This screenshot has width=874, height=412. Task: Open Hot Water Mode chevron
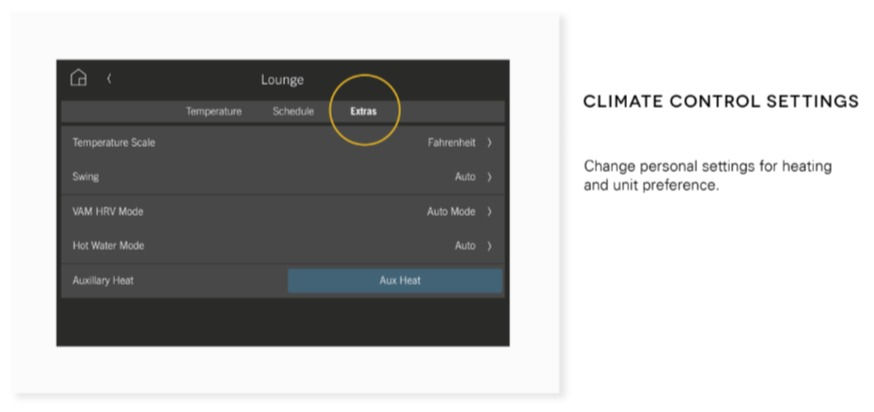[489, 246]
